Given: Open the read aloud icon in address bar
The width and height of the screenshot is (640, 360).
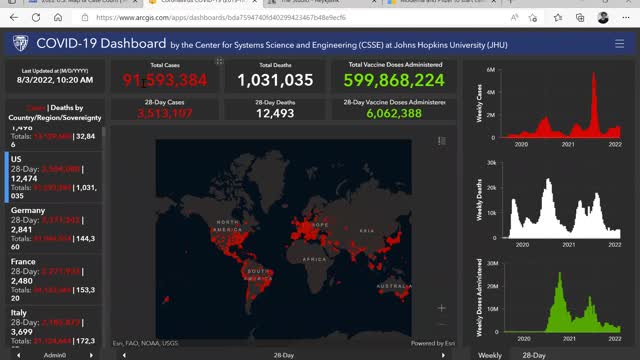Looking at the screenshot, I should [514, 18].
